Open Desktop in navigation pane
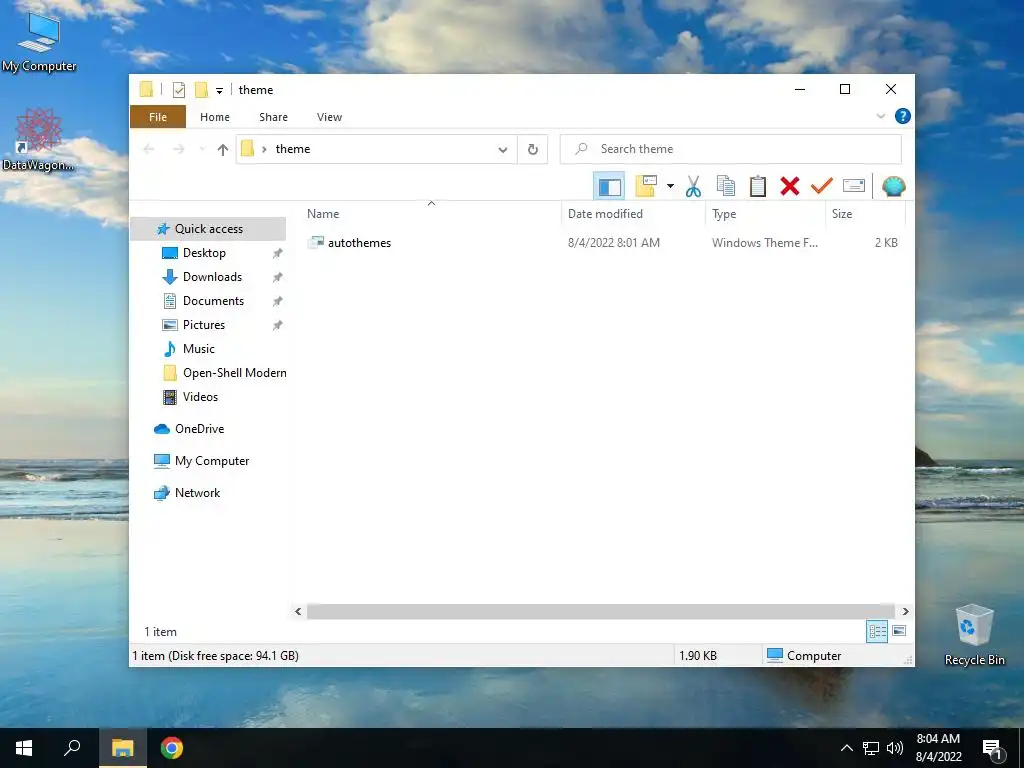The height and width of the screenshot is (768, 1024). (x=204, y=253)
